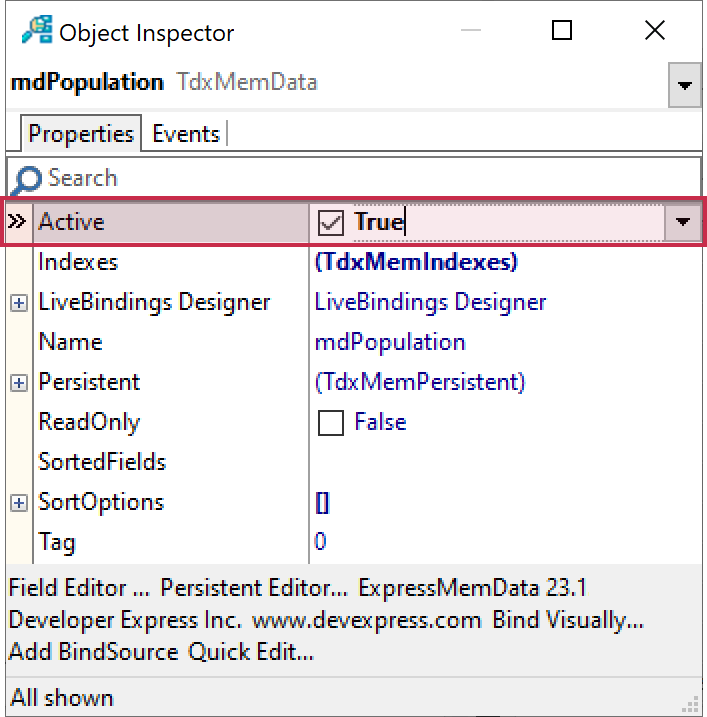Viewport: 707px width, 717px height.
Task: Click the row indicator arrows beside Active
Action: pos(18,222)
